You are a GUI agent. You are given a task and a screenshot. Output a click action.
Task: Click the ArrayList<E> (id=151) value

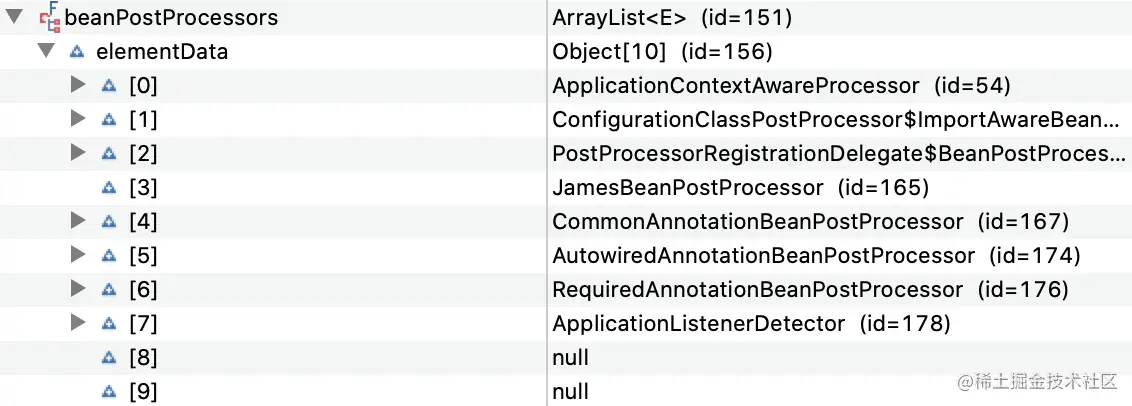(x=672, y=18)
